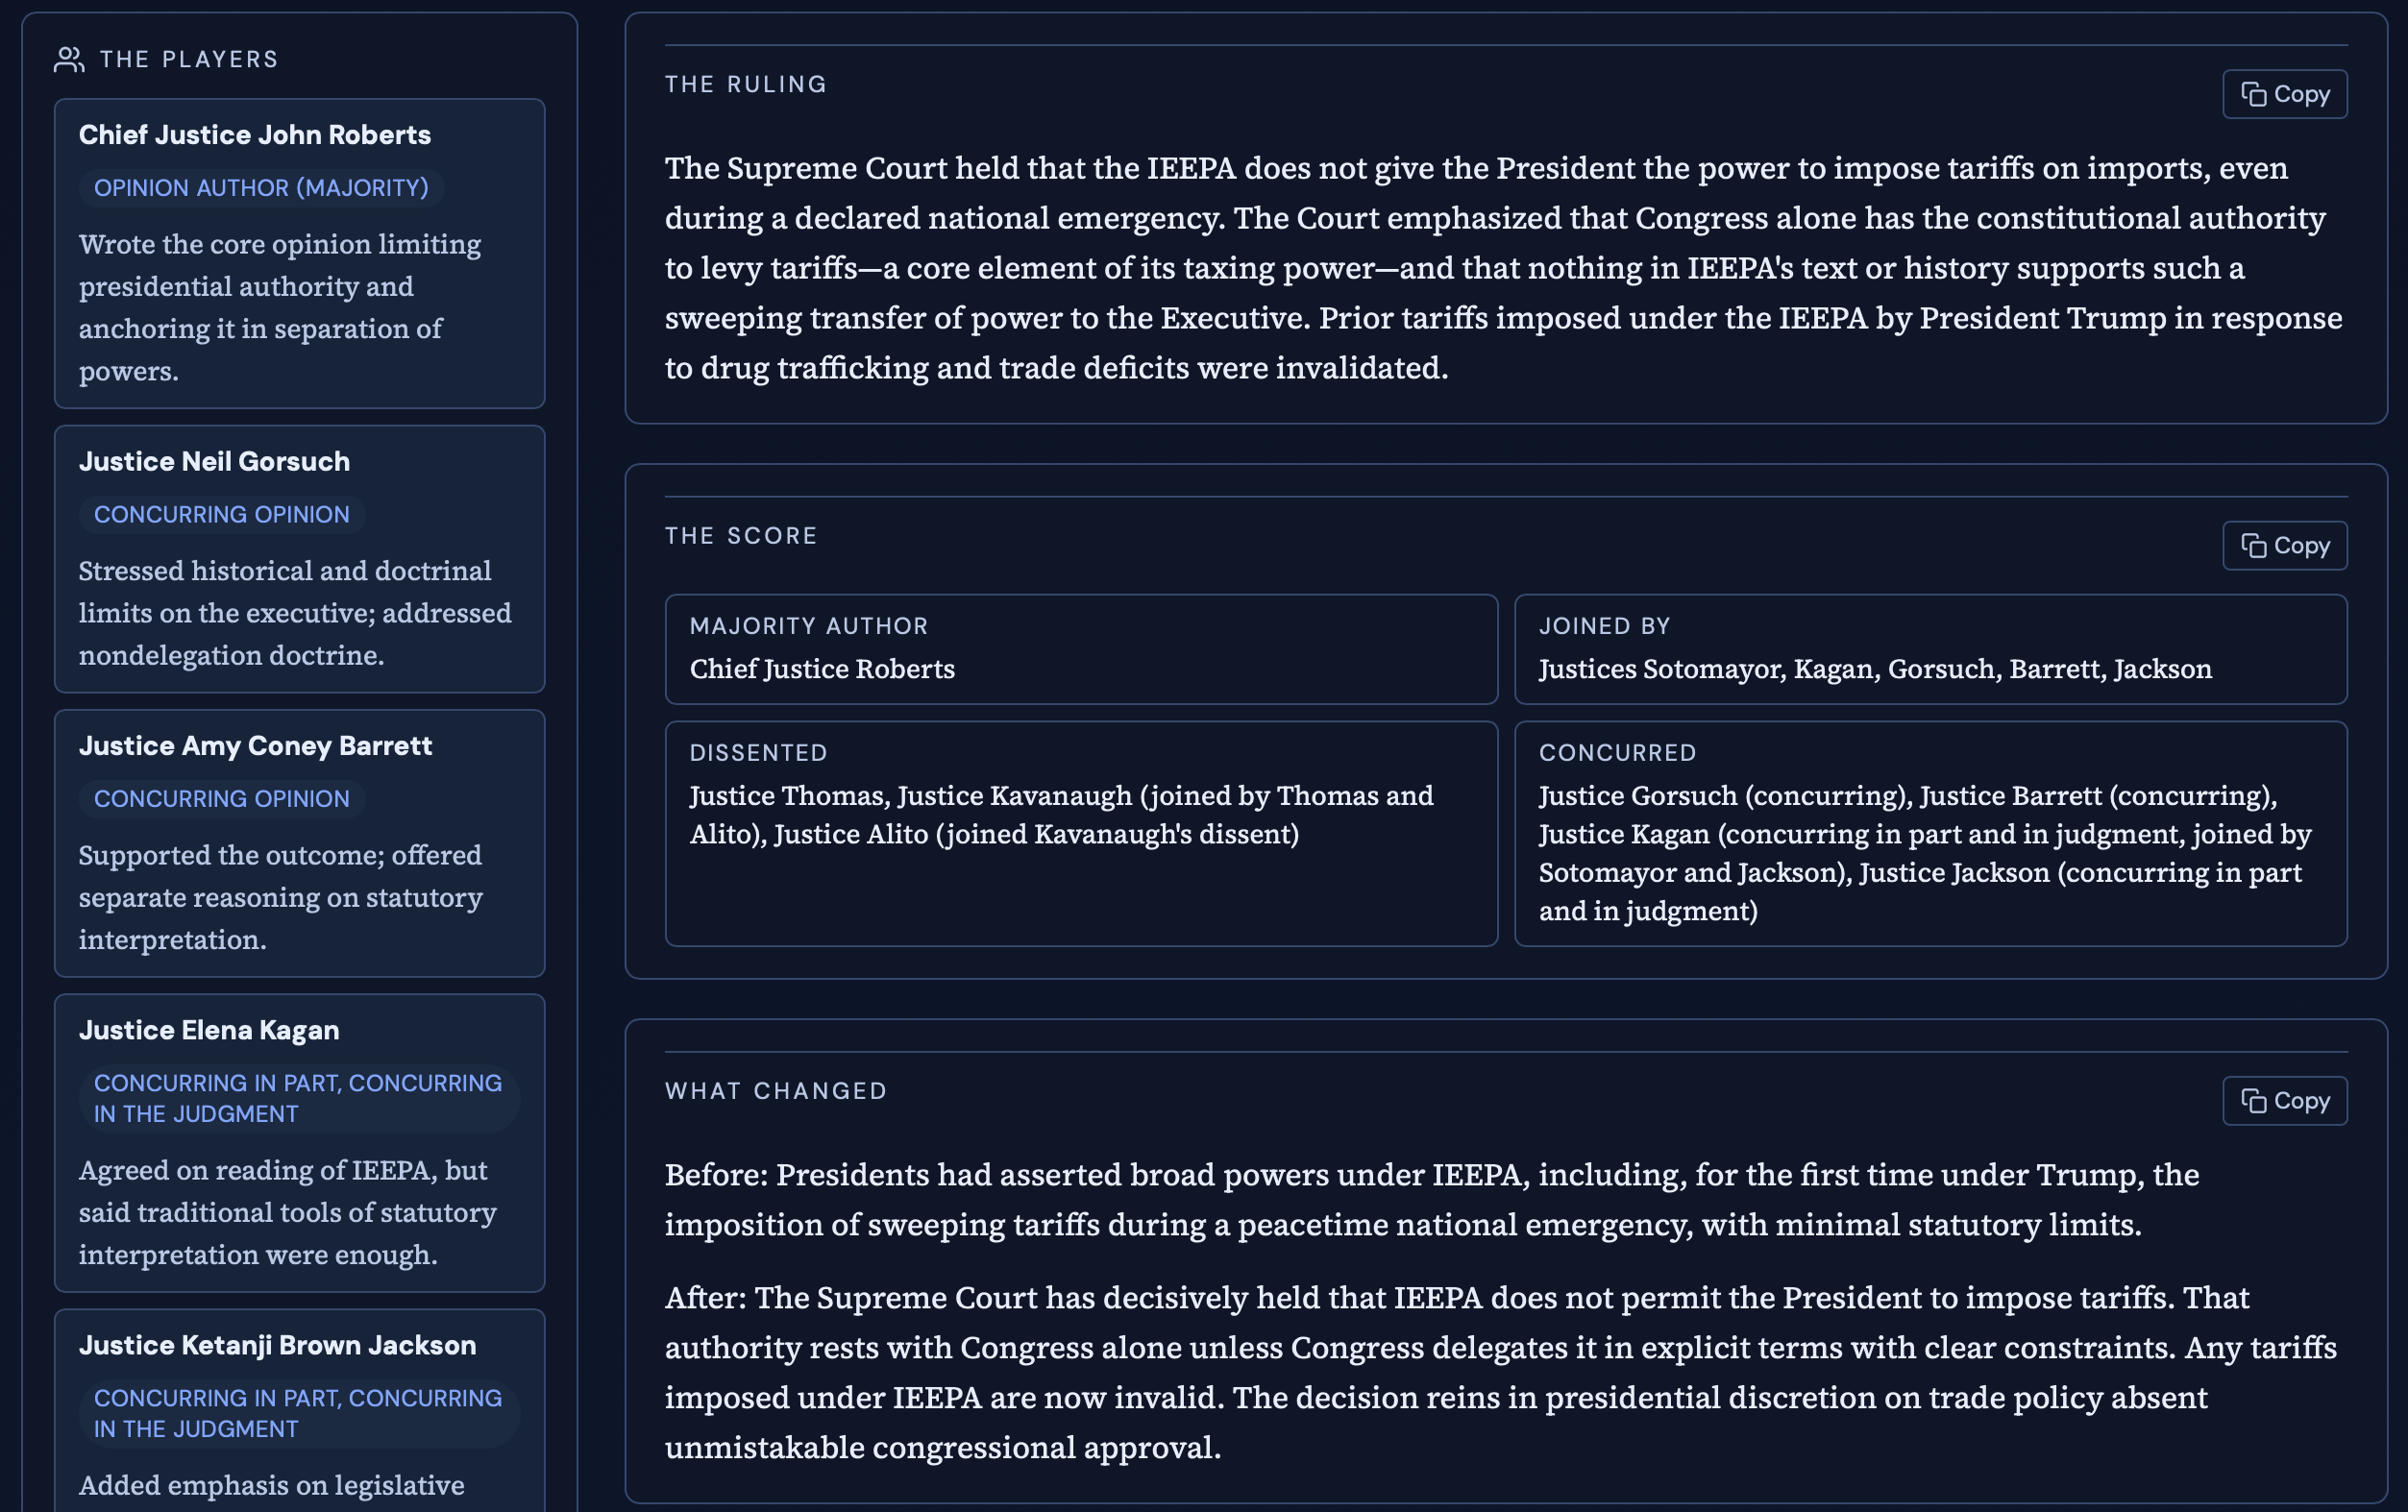This screenshot has width=2408, height=1512.
Task: Click Gorsuch's Concurring Opinion badge
Action: (x=222, y=514)
